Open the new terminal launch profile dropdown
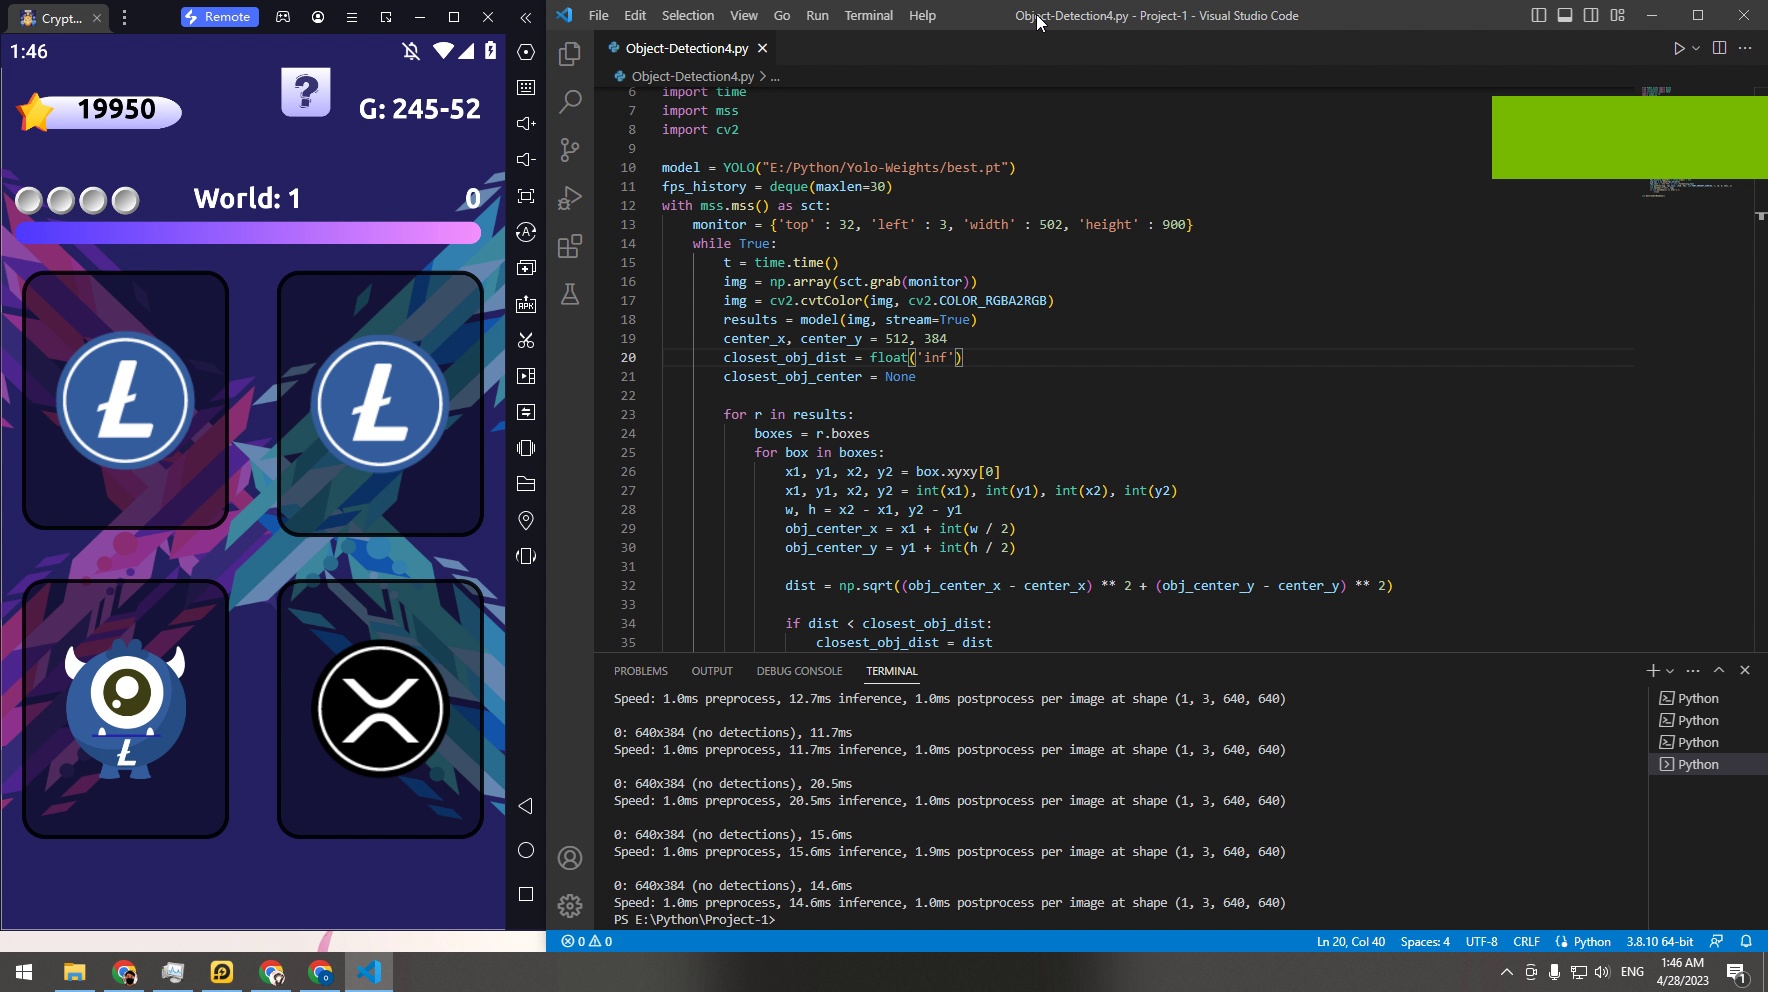This screenshot has width=1768, height=992. (x=1670, y=671)
